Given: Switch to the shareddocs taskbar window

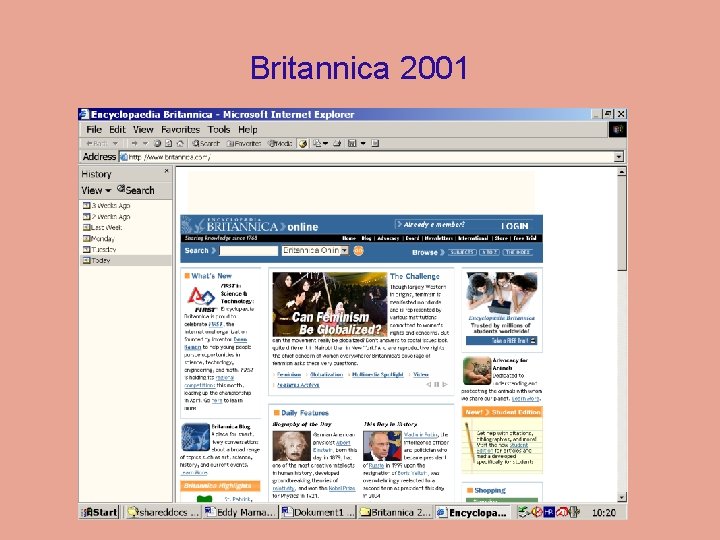Looking at the screenshot, I should pyautogui.click(x=163, y=512).
